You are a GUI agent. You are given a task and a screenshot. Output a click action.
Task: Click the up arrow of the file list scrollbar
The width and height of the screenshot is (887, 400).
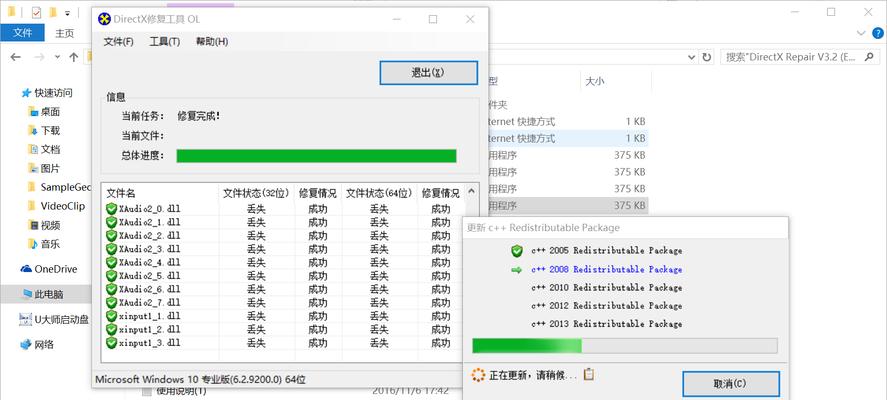tap(473, 191)
